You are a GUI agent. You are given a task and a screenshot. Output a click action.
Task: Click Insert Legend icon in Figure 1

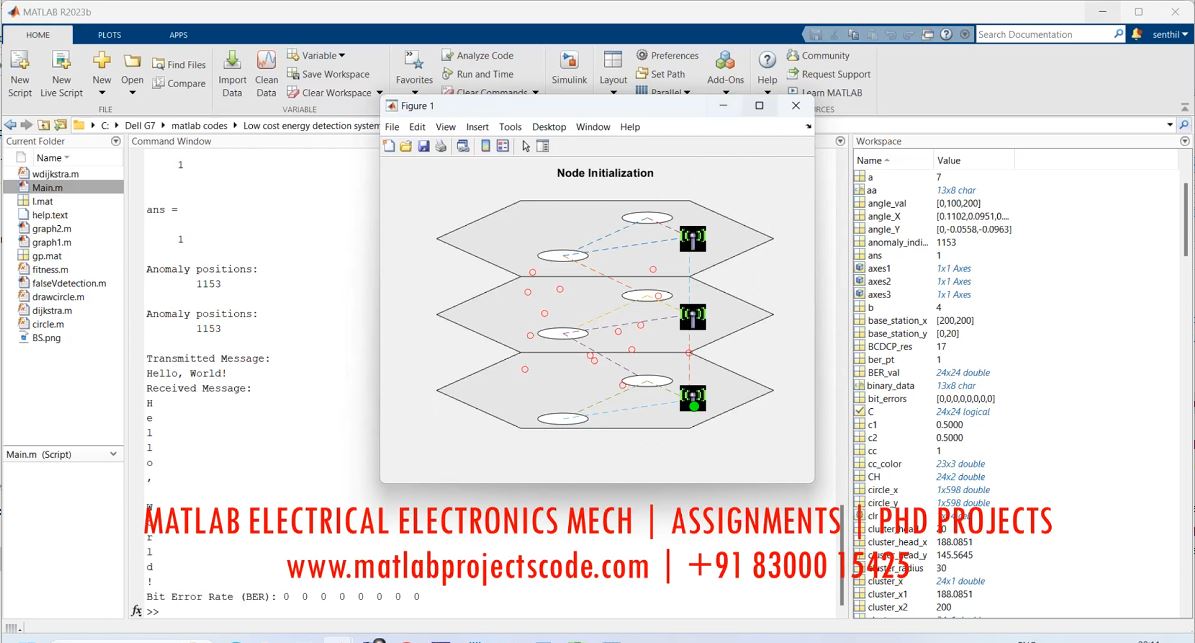coord(503,146)
